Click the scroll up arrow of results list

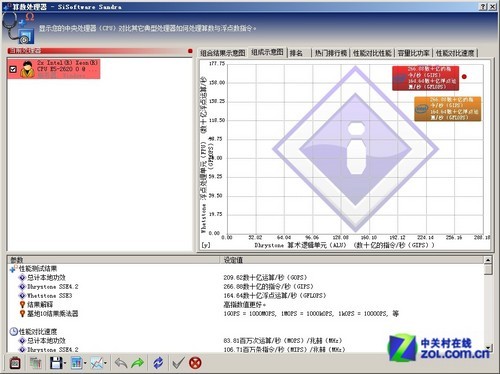pyautogui.click(x=488, y=260)
